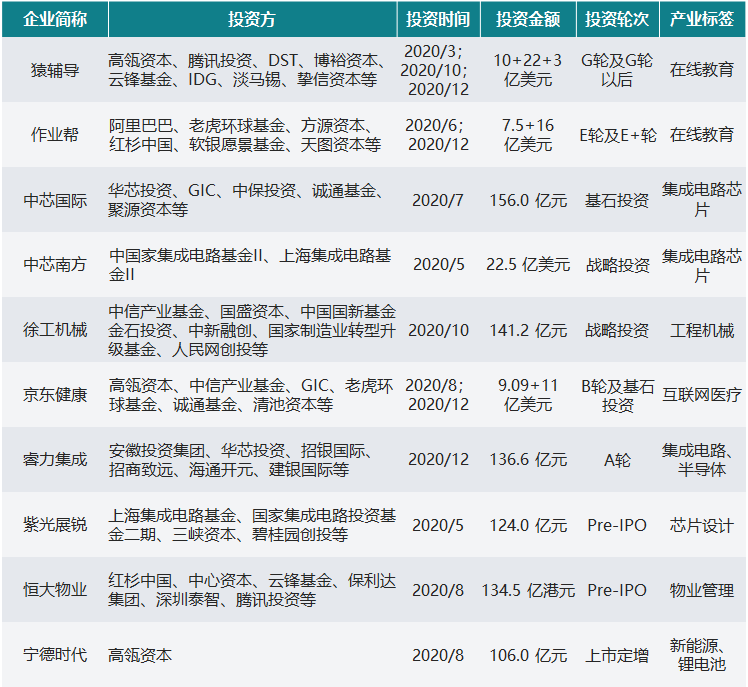748x687 pixels.
Task: Click the 156.0 亿元 amount cell
Action: tap(528, 200)
